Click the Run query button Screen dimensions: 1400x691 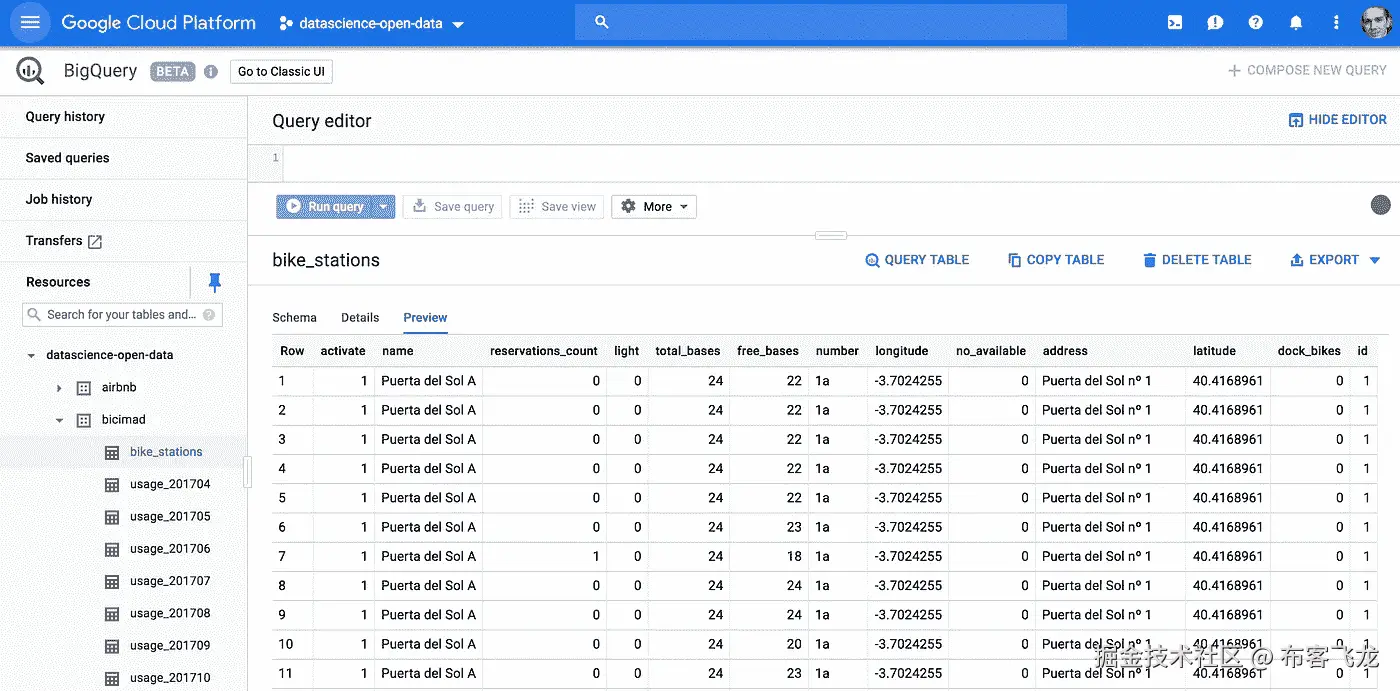325,207
